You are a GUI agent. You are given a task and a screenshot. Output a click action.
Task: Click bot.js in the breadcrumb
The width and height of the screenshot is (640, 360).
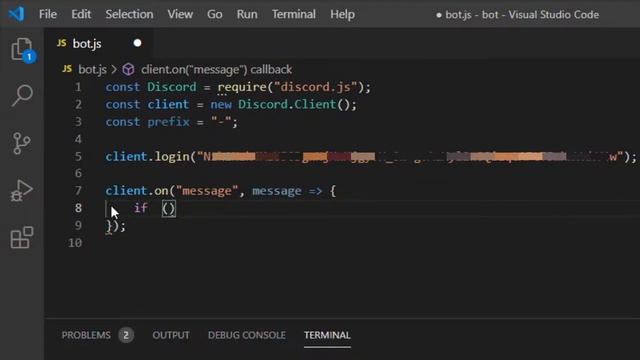(x=92, y=69)
